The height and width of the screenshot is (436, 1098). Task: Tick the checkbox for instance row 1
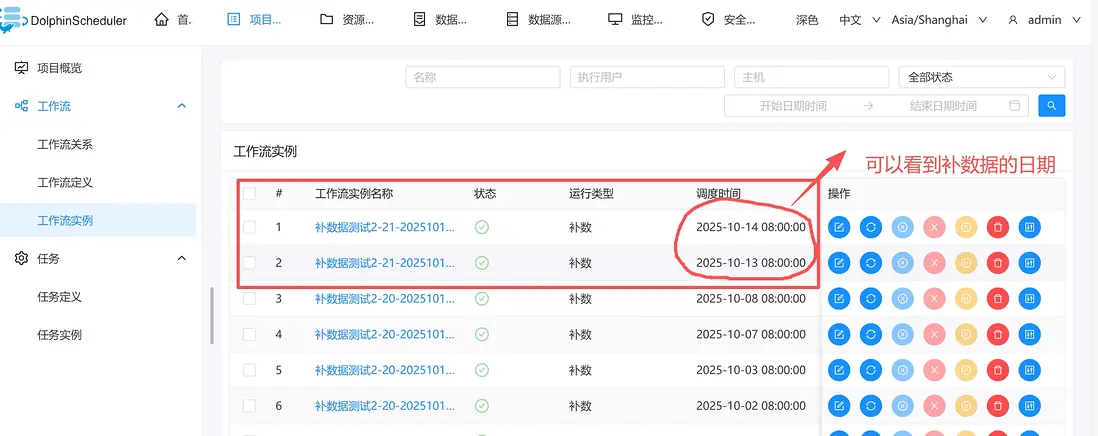pyautogui.click(x=249, y=227)
